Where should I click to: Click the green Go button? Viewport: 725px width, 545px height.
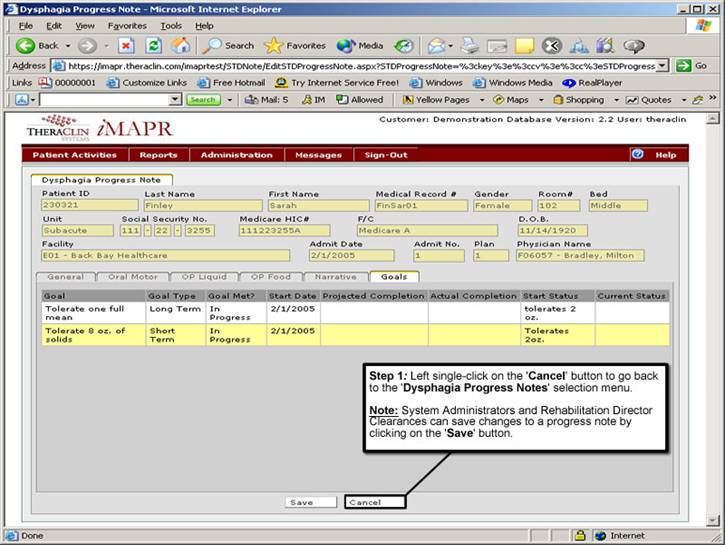(692, 66)
